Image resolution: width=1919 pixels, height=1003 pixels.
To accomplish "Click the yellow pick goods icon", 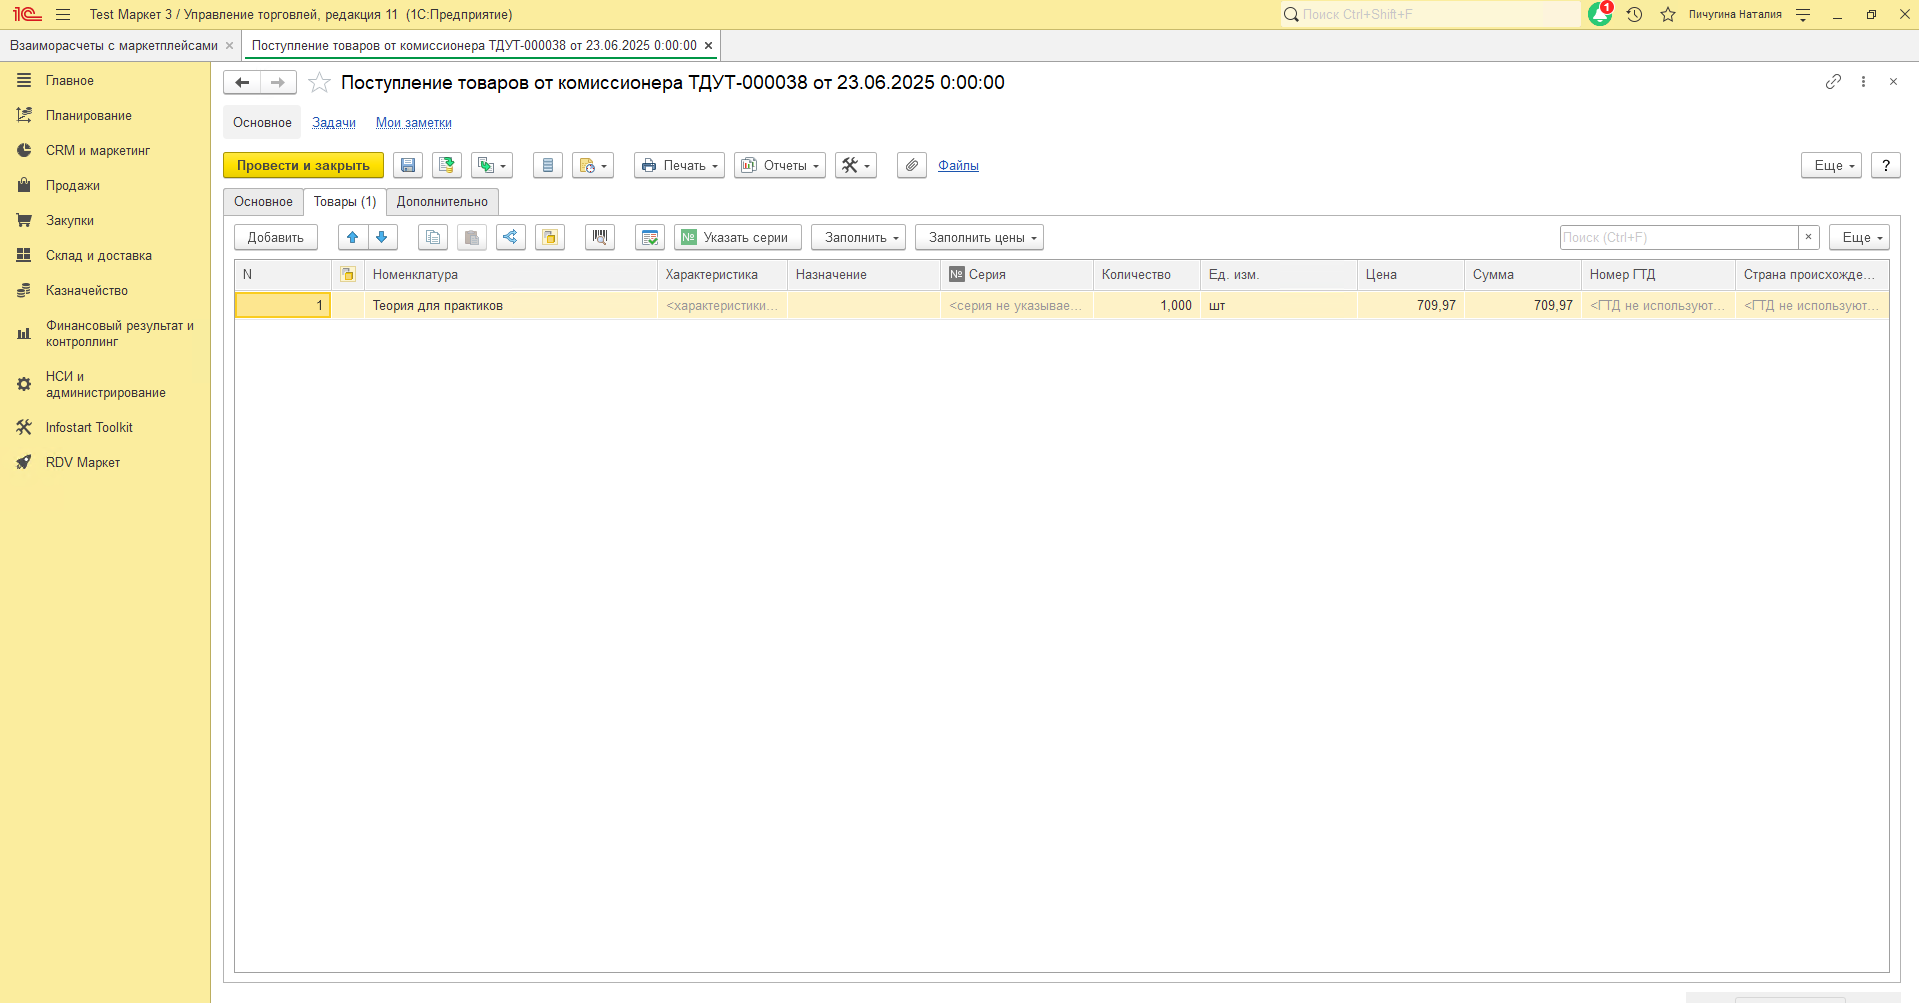I will pyautogui.click(x=550, y=237).
